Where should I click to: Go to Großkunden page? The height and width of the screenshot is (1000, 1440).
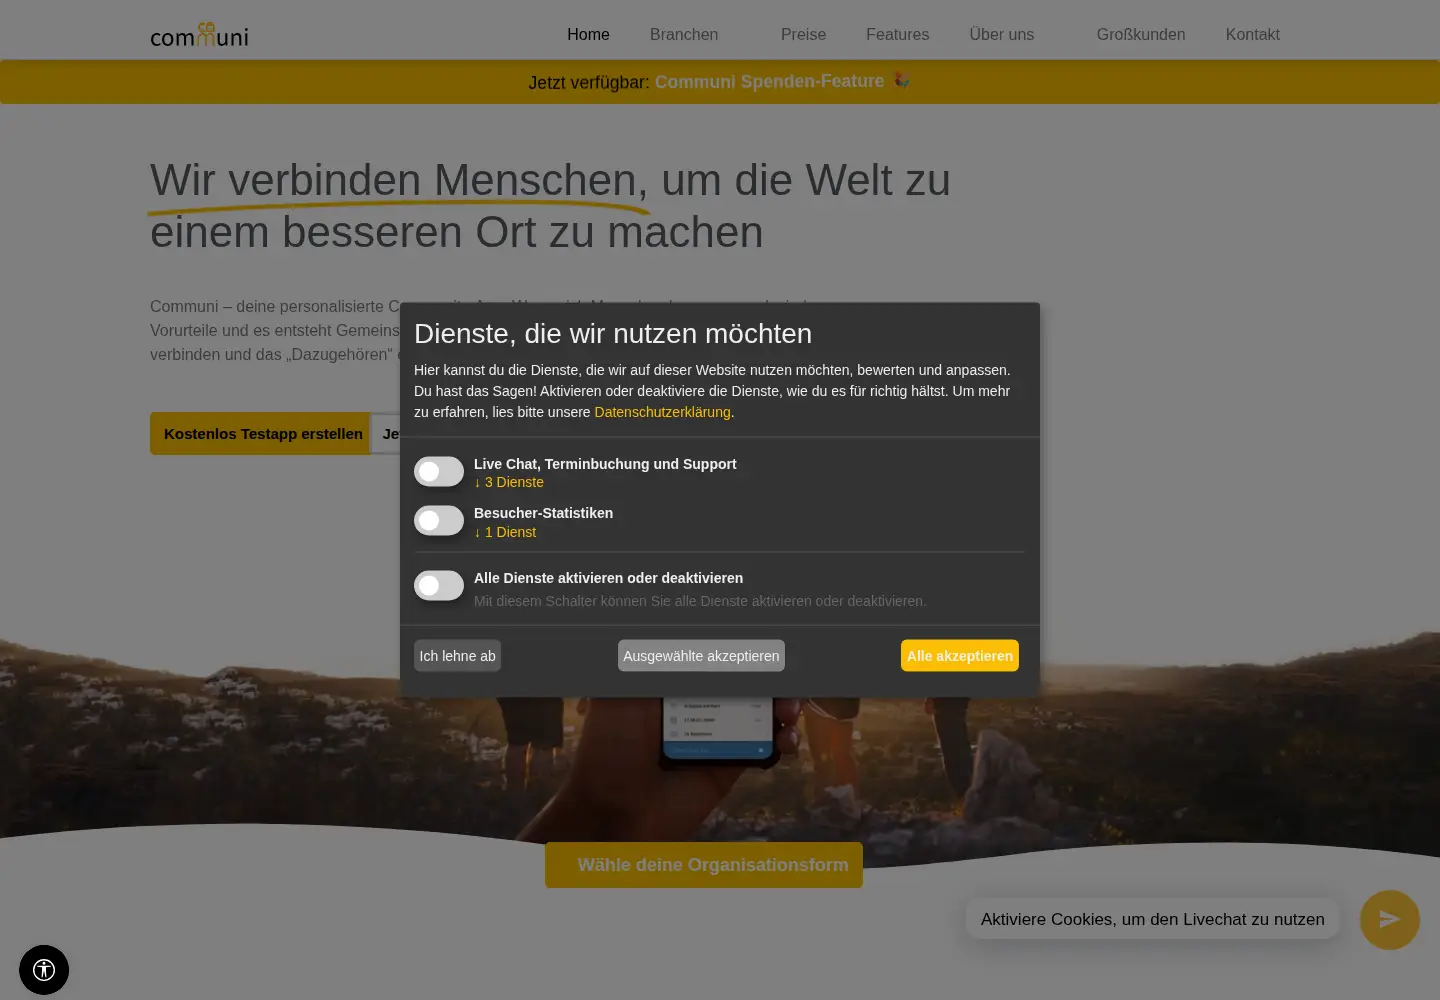point(1141,34)
